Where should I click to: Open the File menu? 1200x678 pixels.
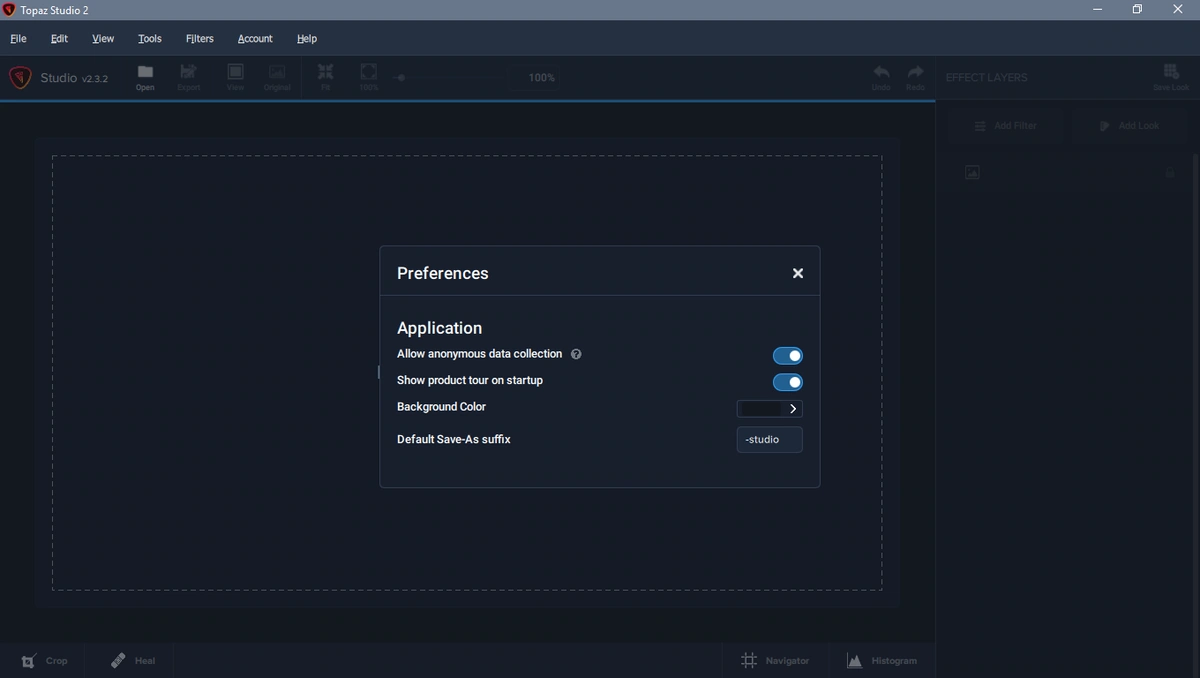(18, 39)
